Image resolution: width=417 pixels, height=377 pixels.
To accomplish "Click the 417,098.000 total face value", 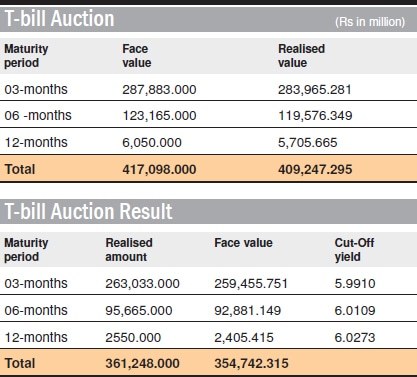I will click(159, 169).
